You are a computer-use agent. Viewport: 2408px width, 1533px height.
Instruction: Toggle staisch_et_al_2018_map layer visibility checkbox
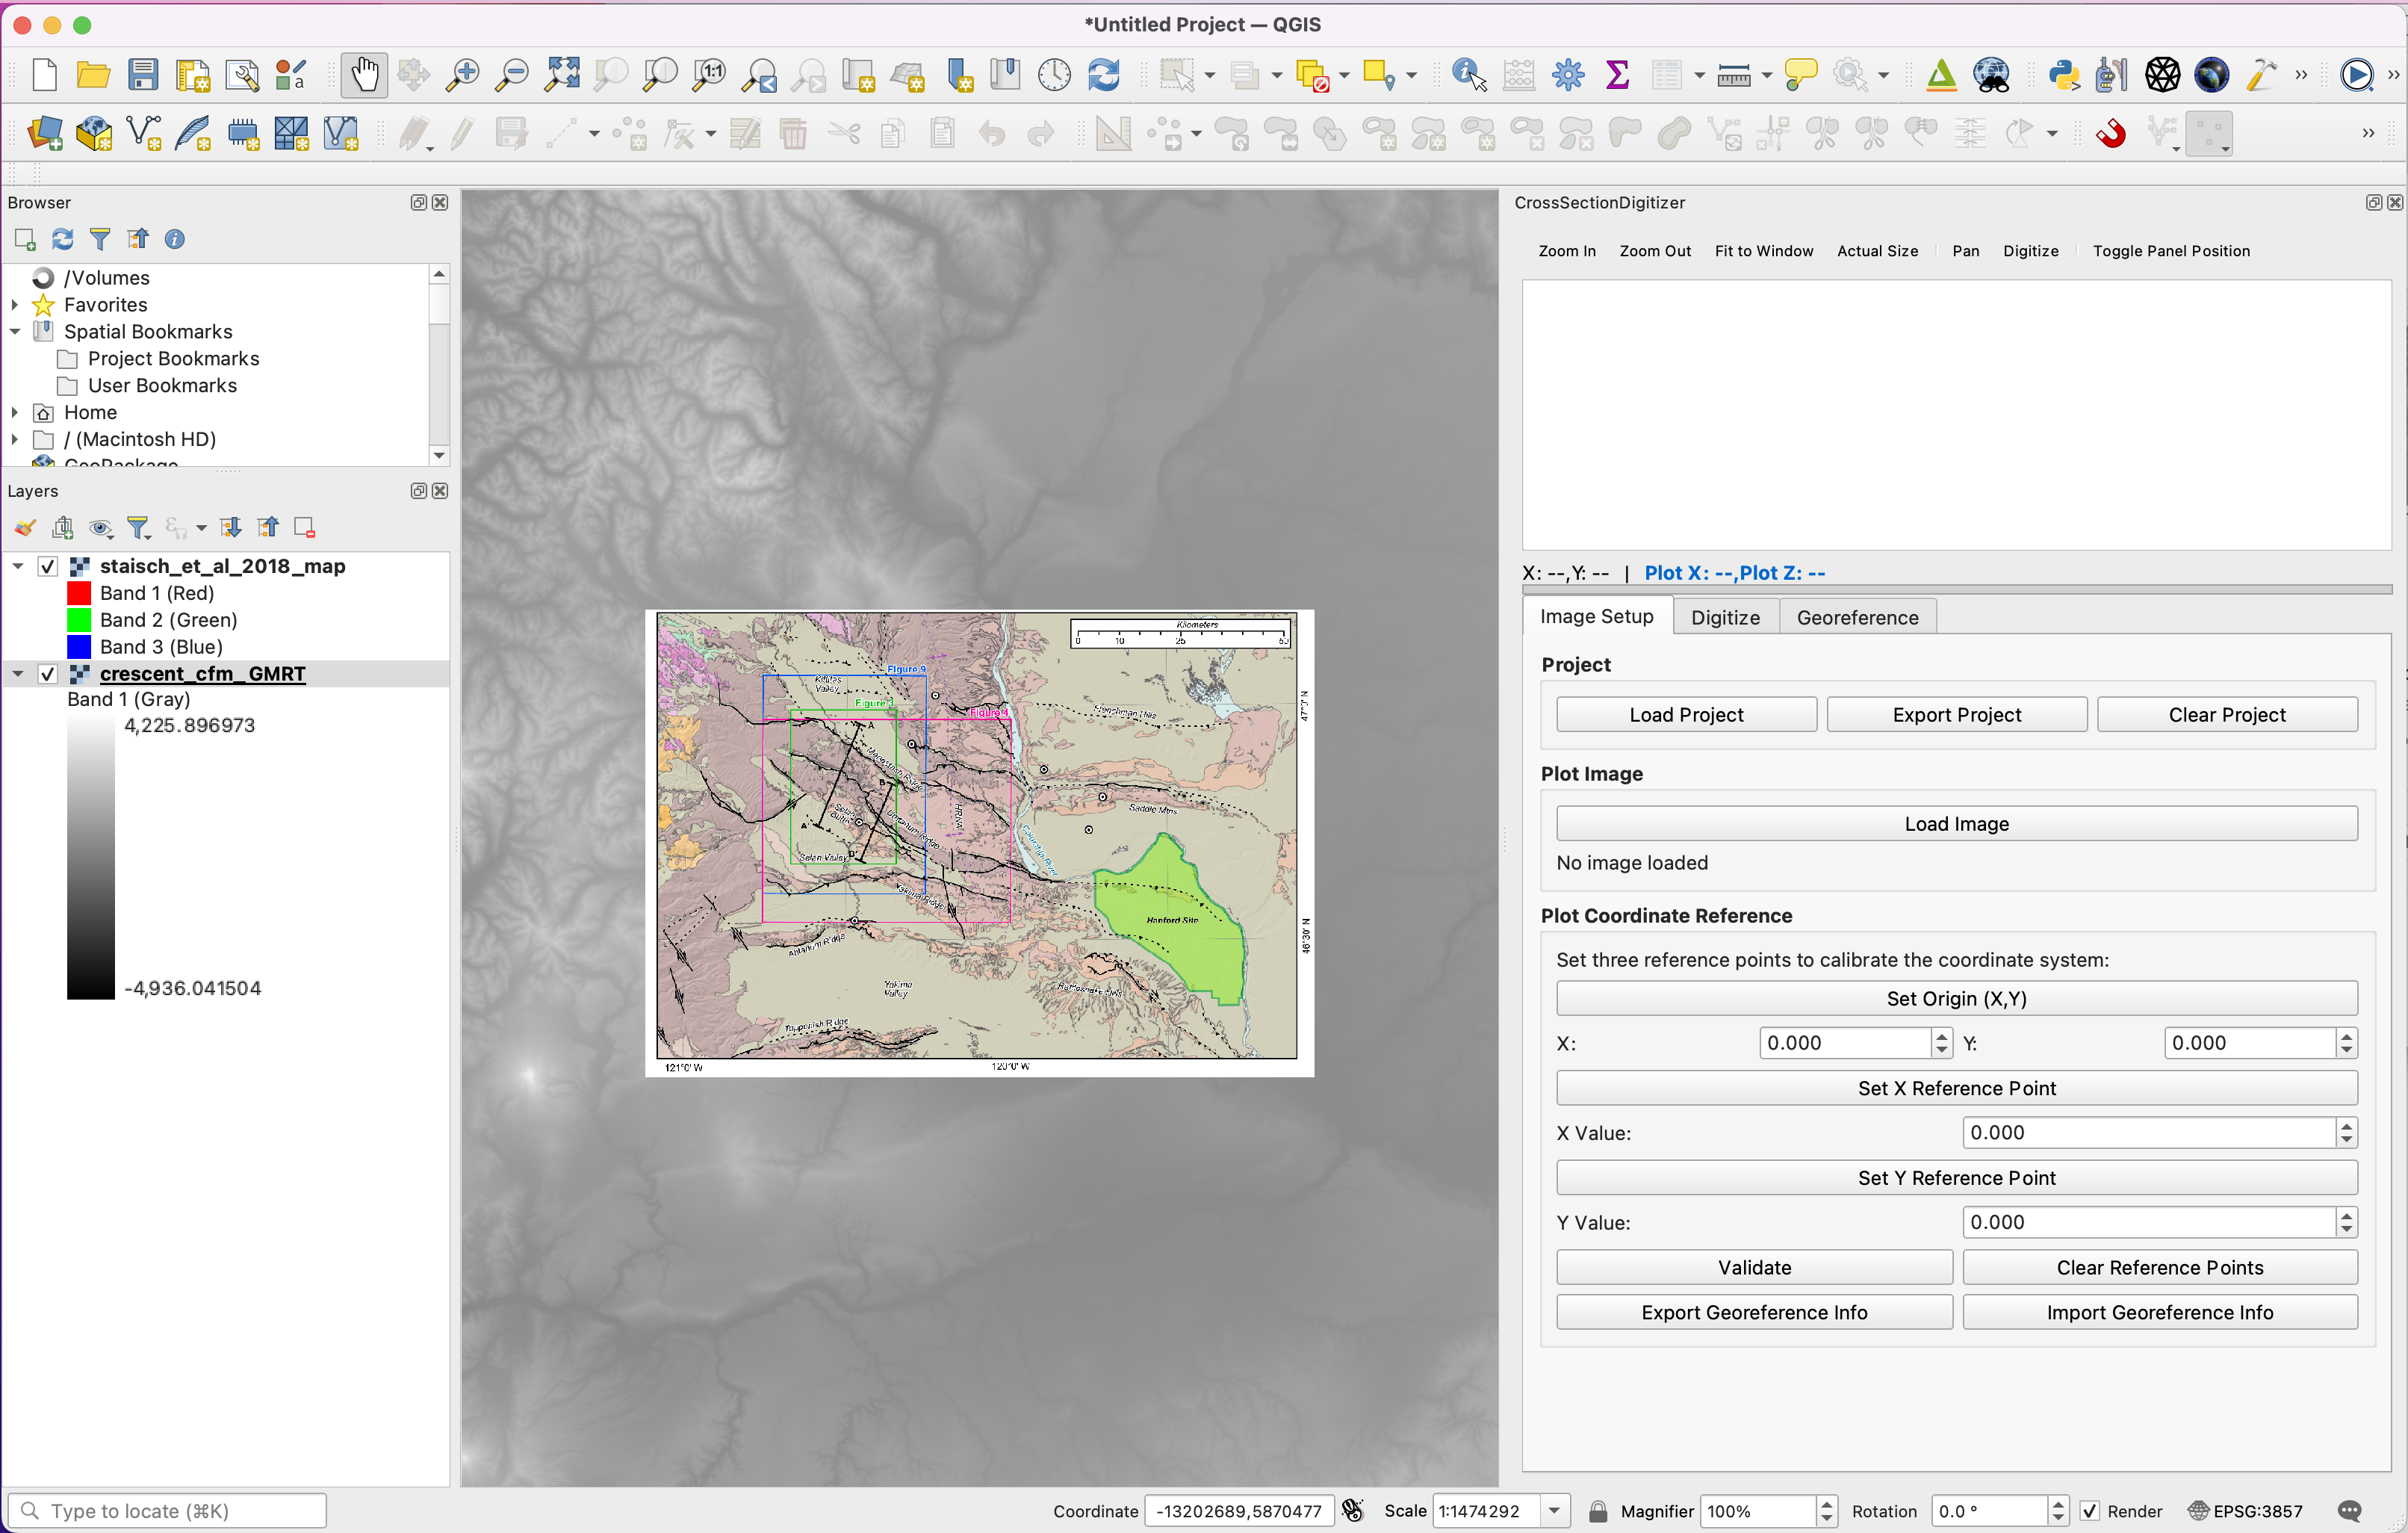point(47,566)
